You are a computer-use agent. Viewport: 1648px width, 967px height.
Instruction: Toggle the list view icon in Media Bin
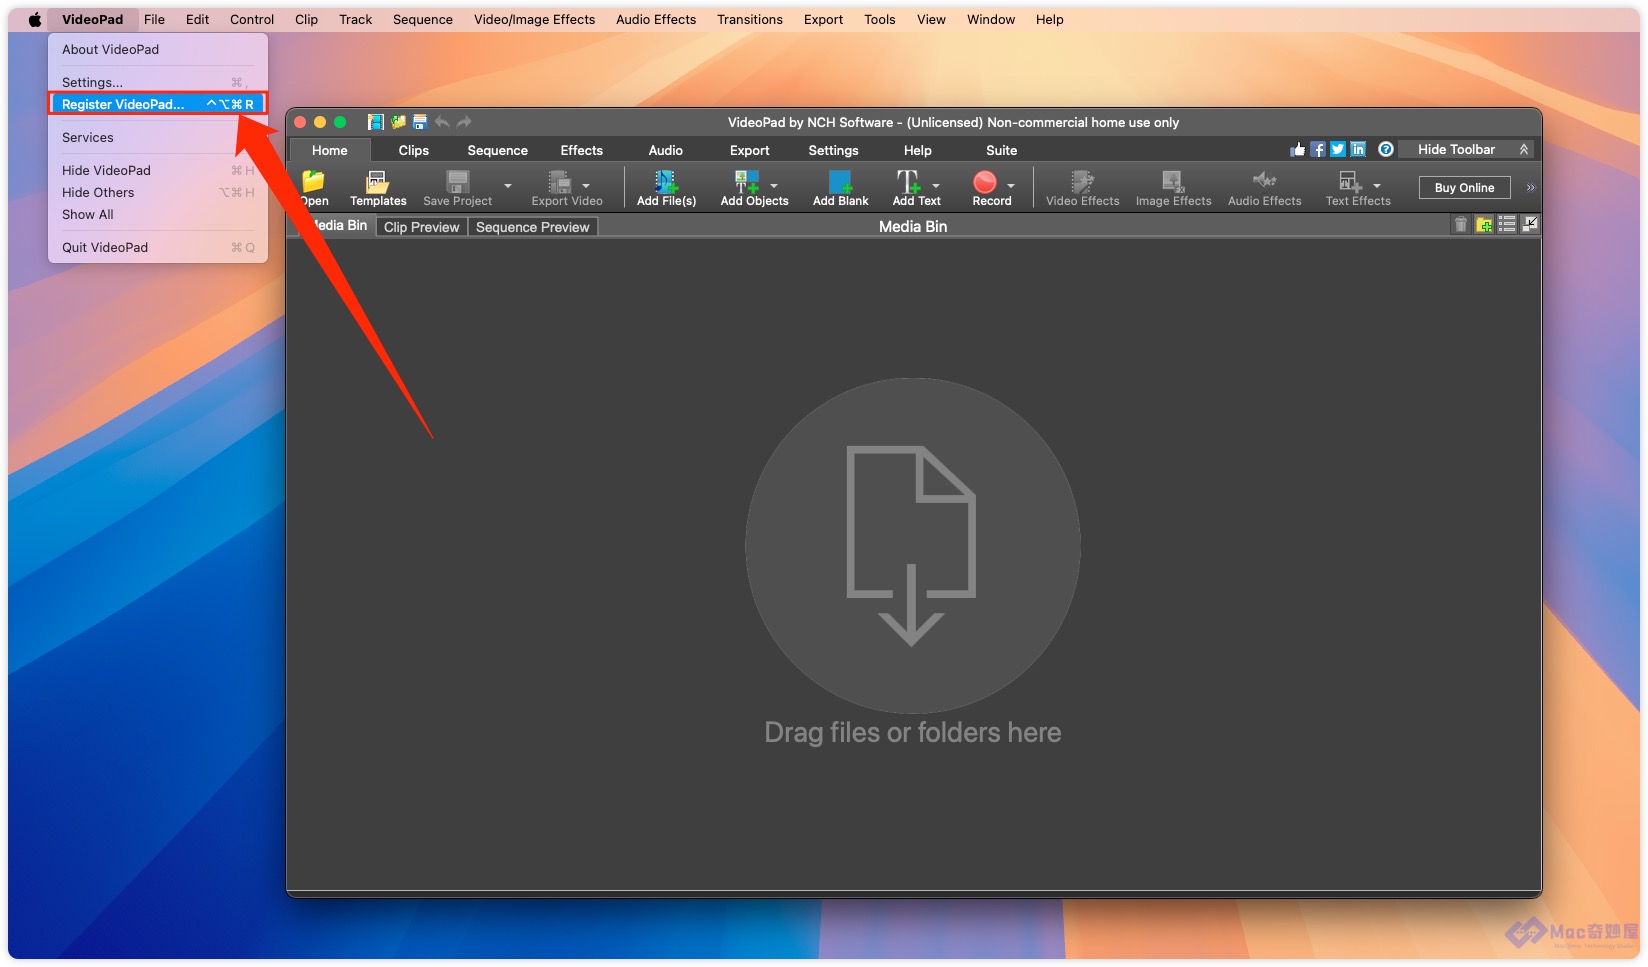tap(1507, 225)
